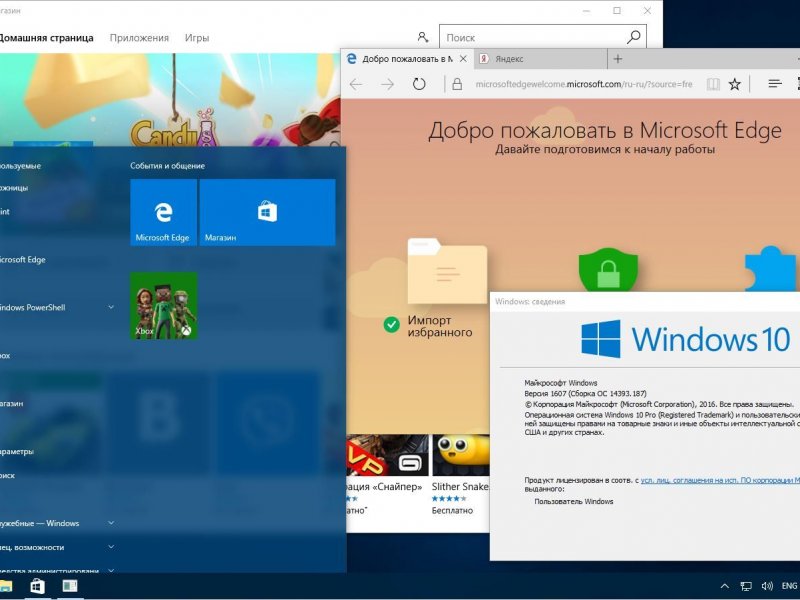Open 'Спец. возможности' folder in Start list
This screenshot has height=600, width=800.
click(32, 547)
